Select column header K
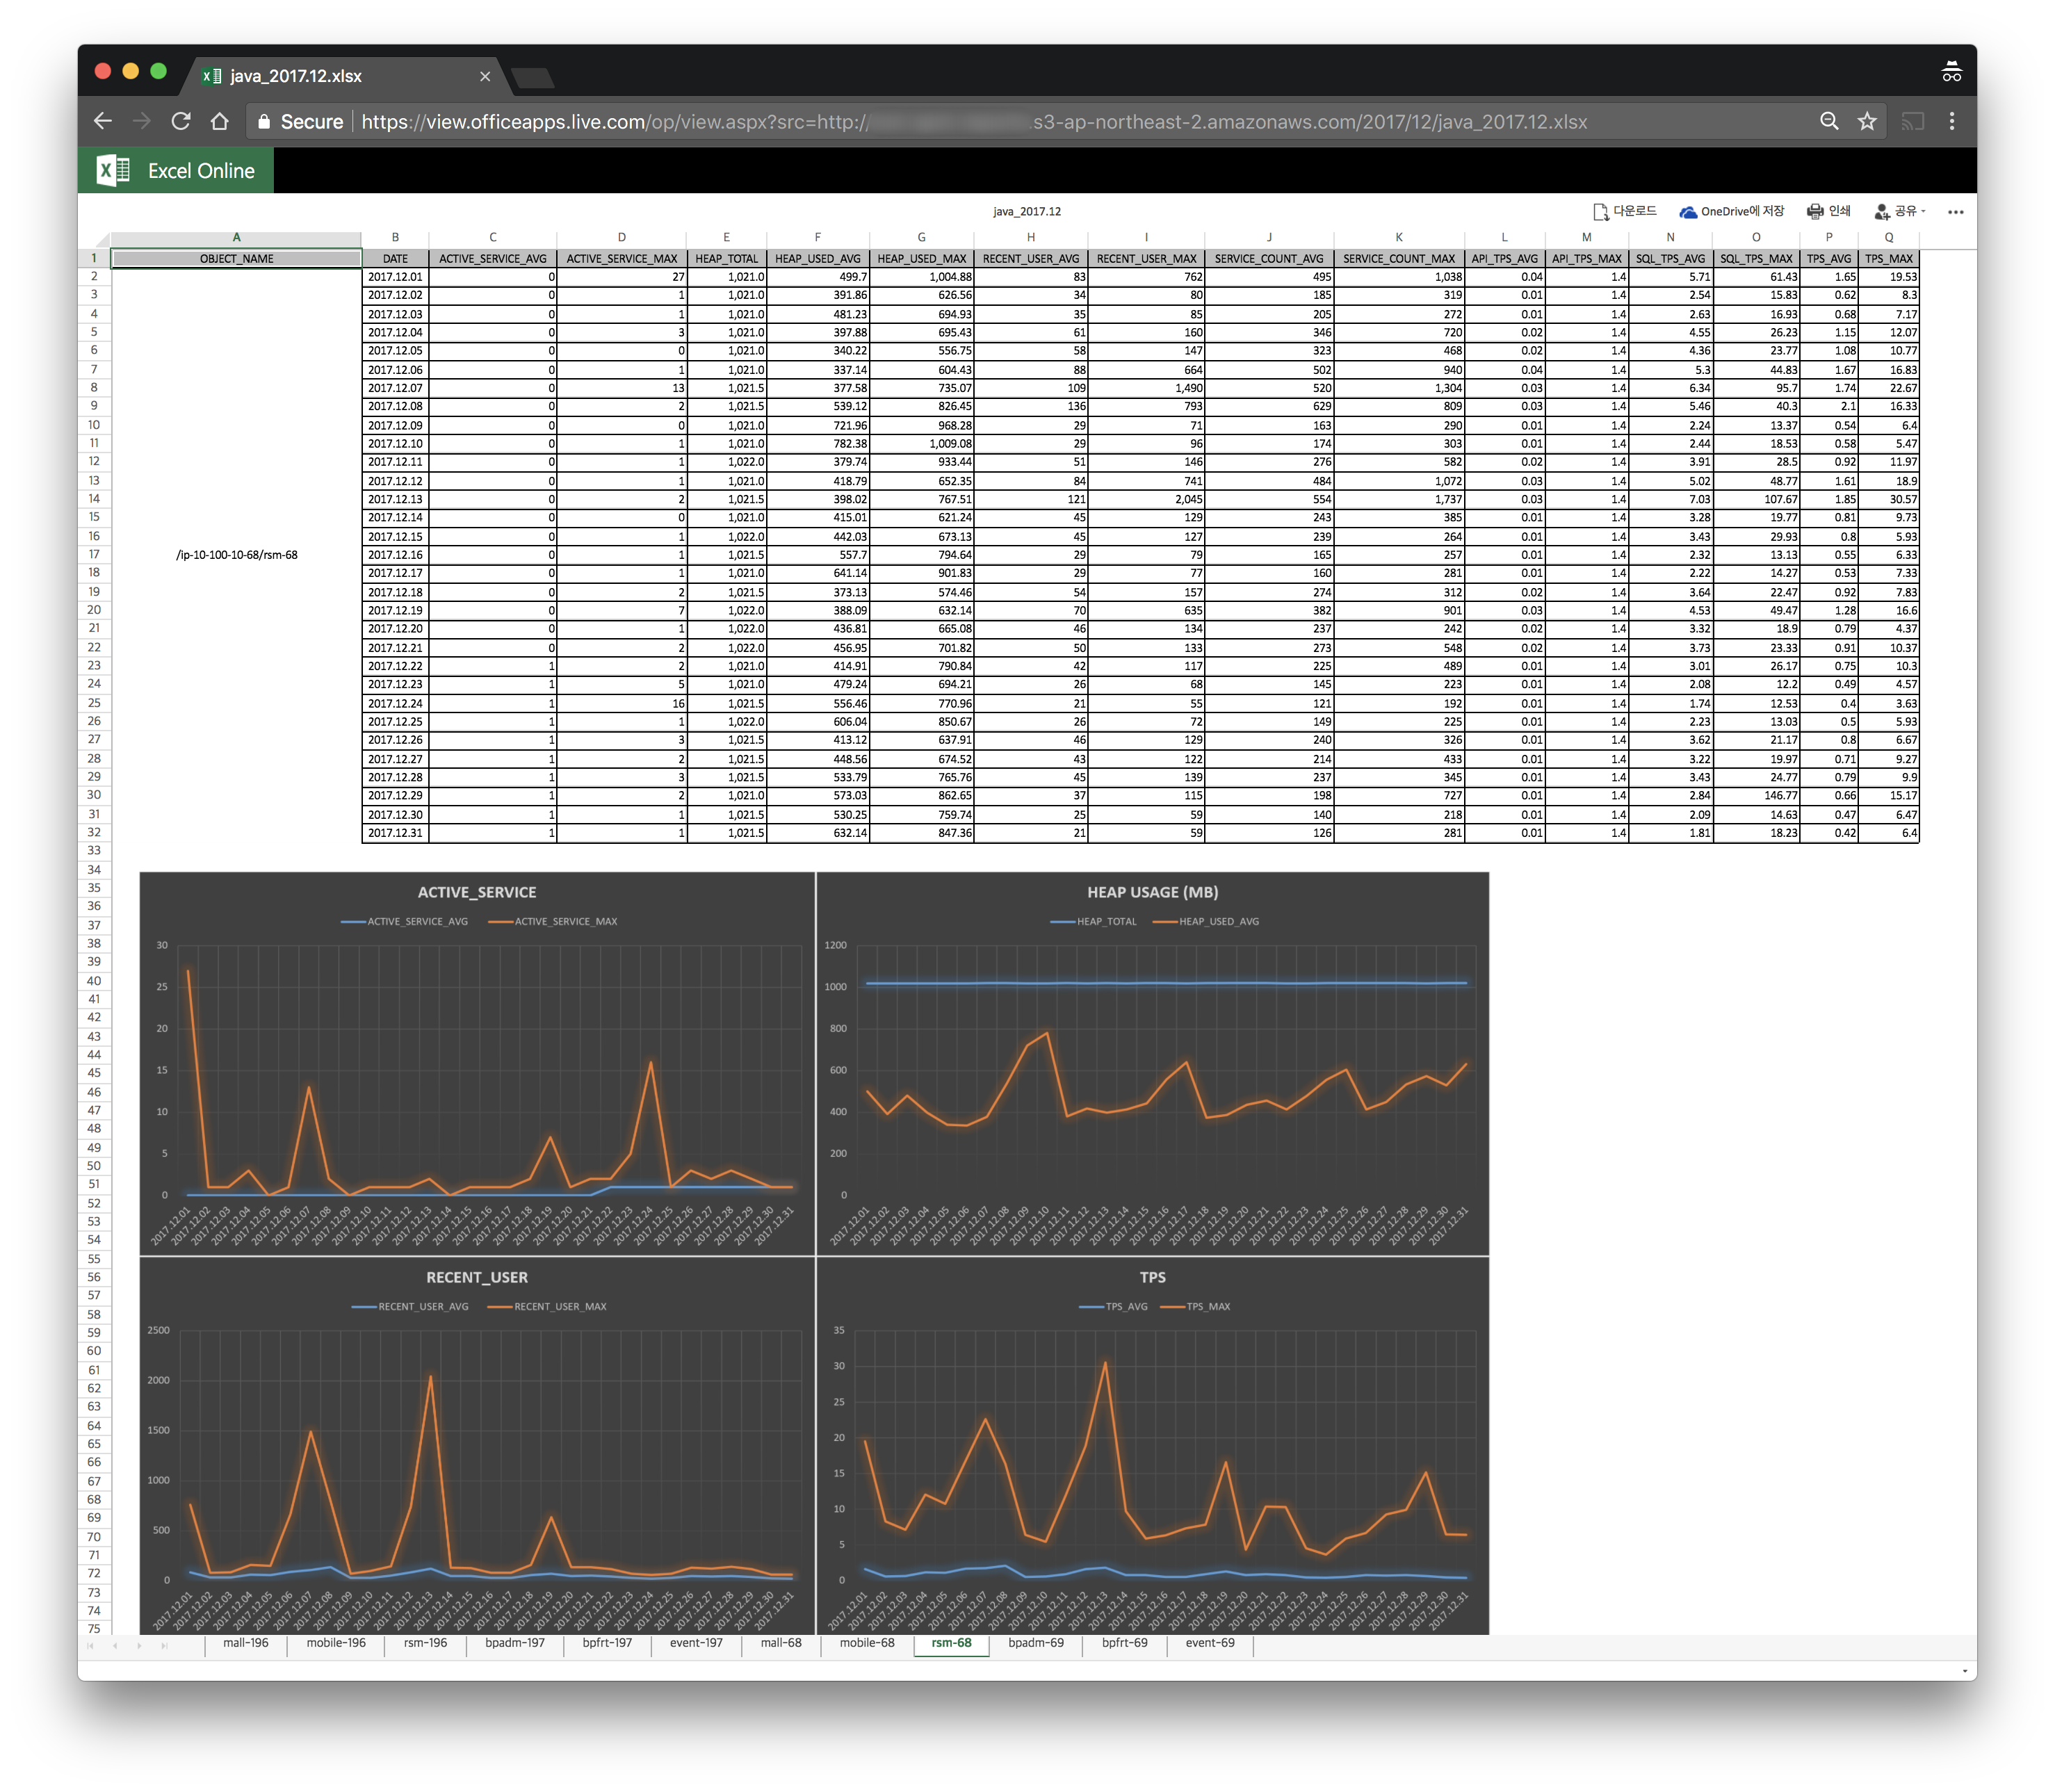This screenshot has width=2055, height=1792. click(x=1398, y=238)
